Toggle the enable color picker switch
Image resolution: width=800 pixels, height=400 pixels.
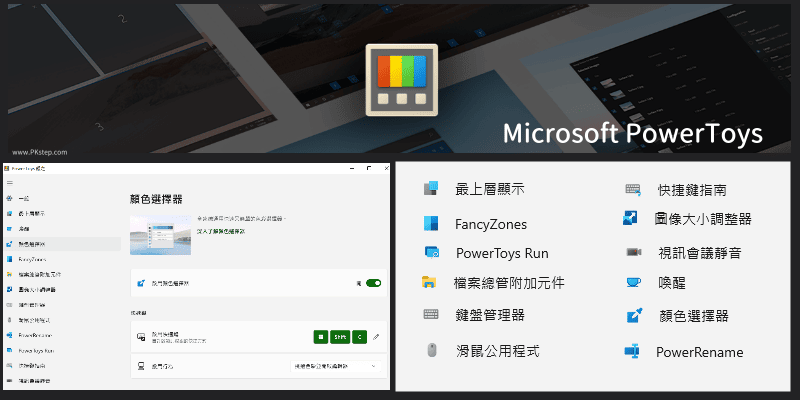(373, 283)
